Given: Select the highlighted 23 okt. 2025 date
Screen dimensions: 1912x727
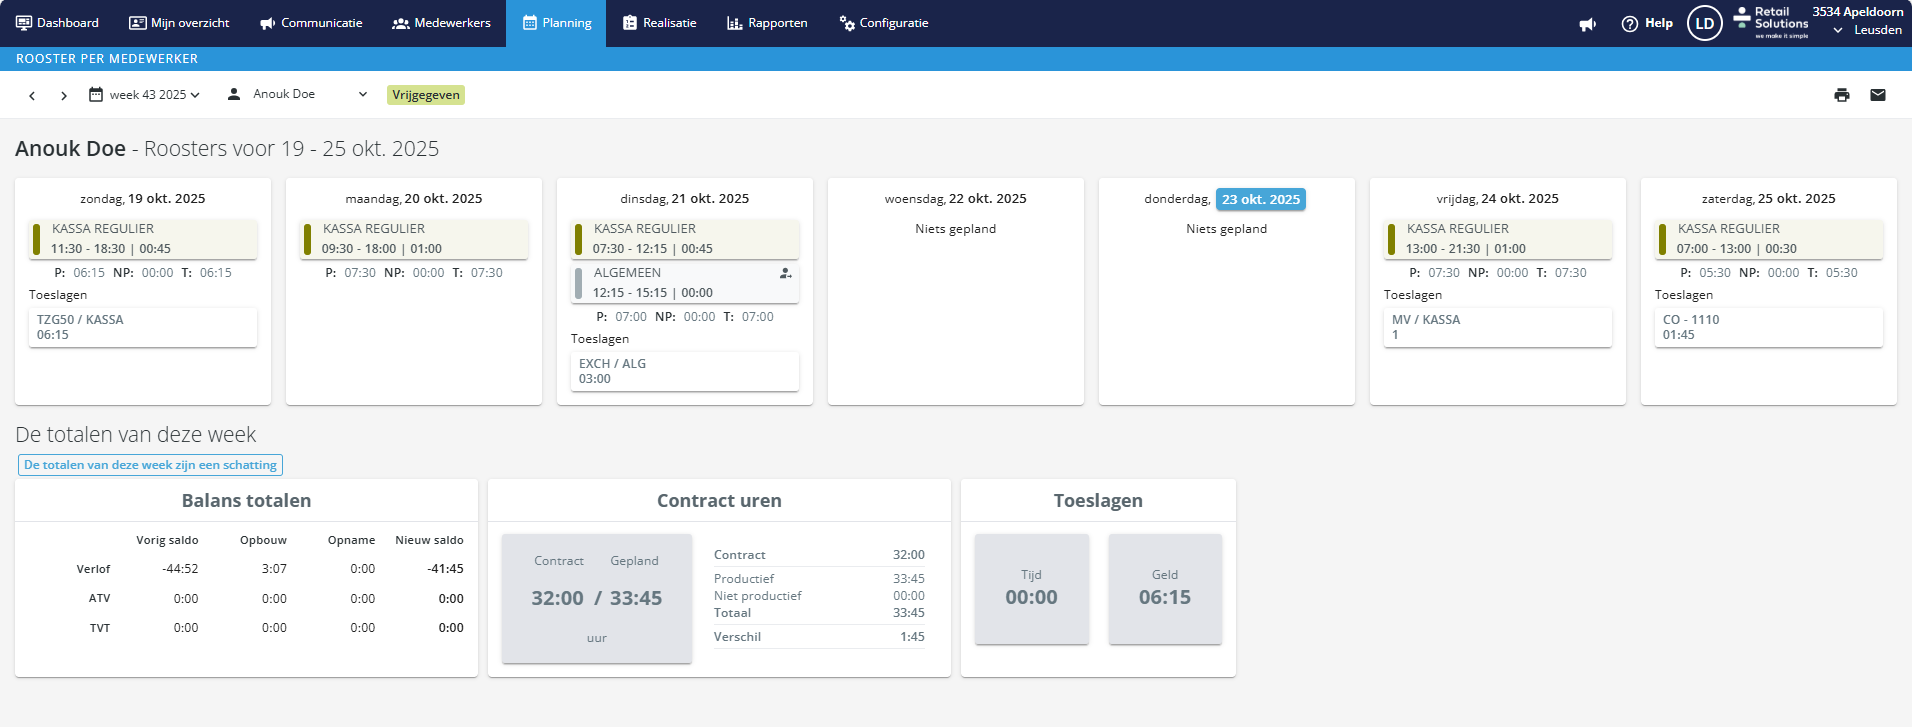Looking at the screenshot, I should pyautogui.click(x=1260, y=199).
